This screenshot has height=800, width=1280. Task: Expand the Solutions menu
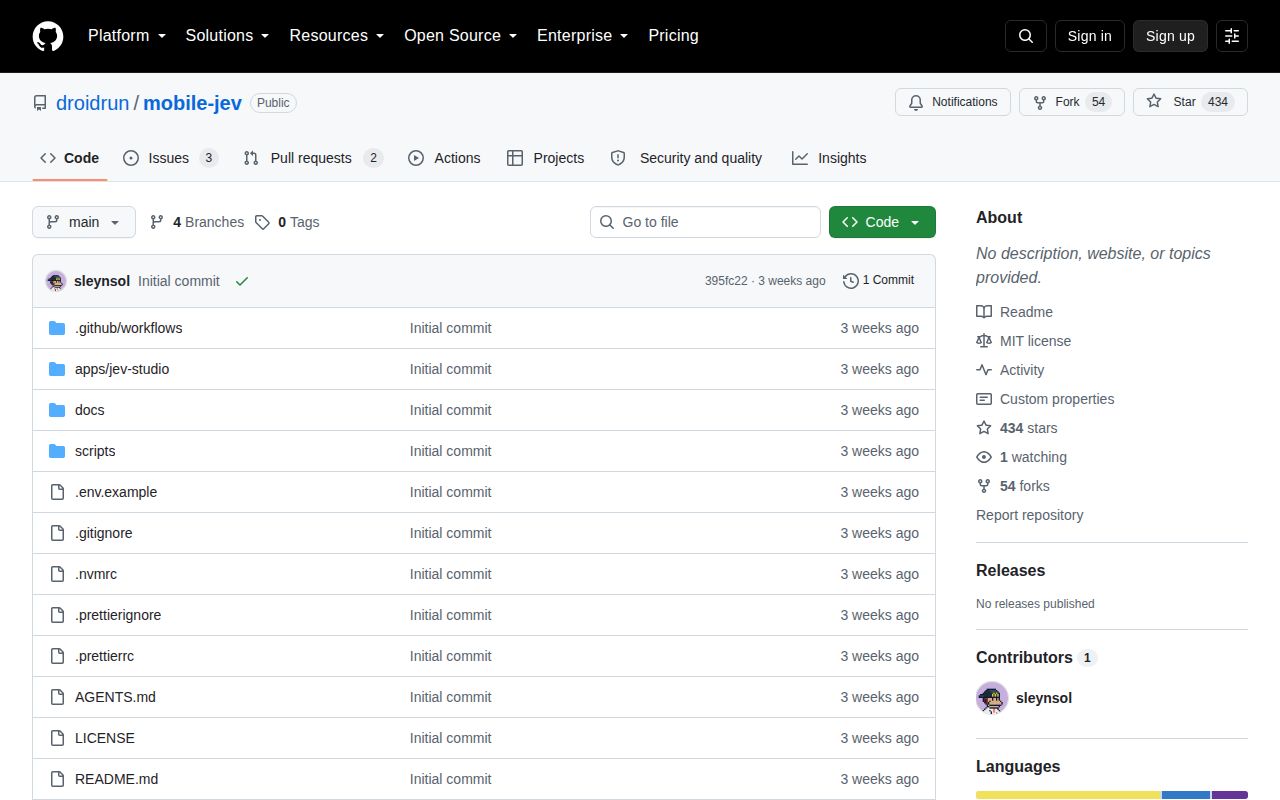pos(228,36)
